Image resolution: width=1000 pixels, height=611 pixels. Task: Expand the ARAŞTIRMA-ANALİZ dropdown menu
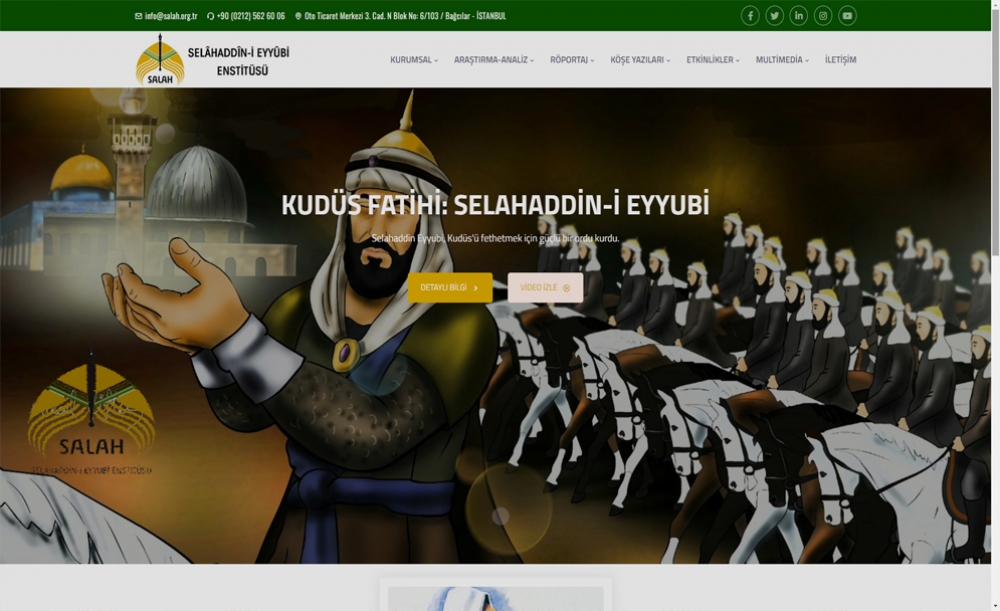pyautogui.click(x=493, y=60)
